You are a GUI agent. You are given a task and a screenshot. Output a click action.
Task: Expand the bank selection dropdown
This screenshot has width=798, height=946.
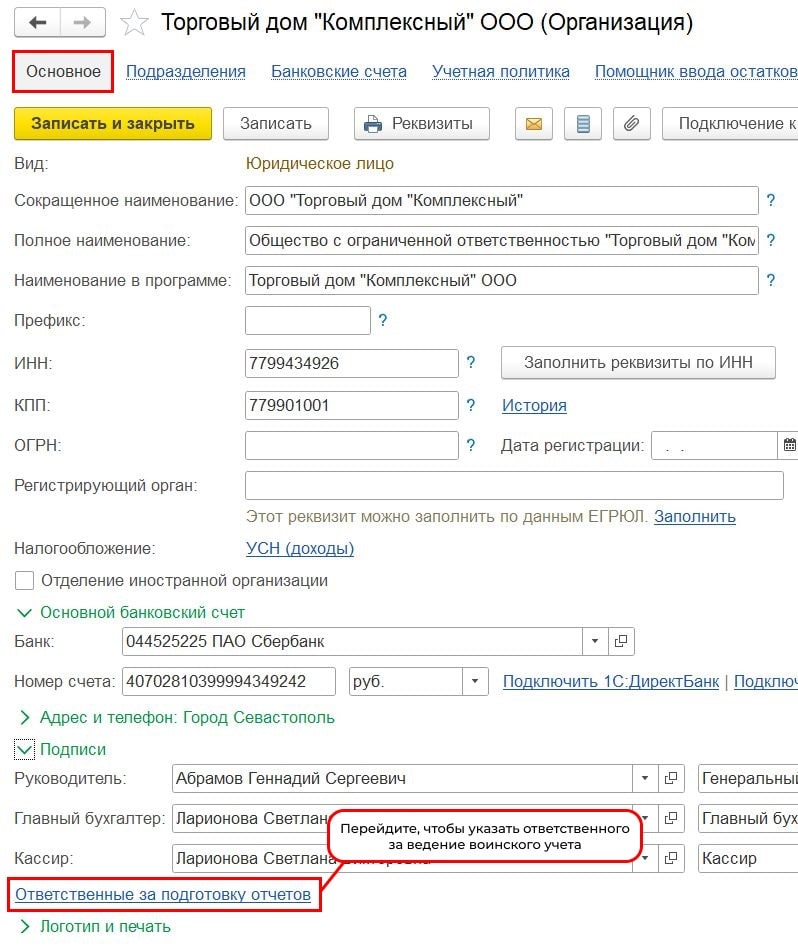pyautogui.click(x=595, y=641)
